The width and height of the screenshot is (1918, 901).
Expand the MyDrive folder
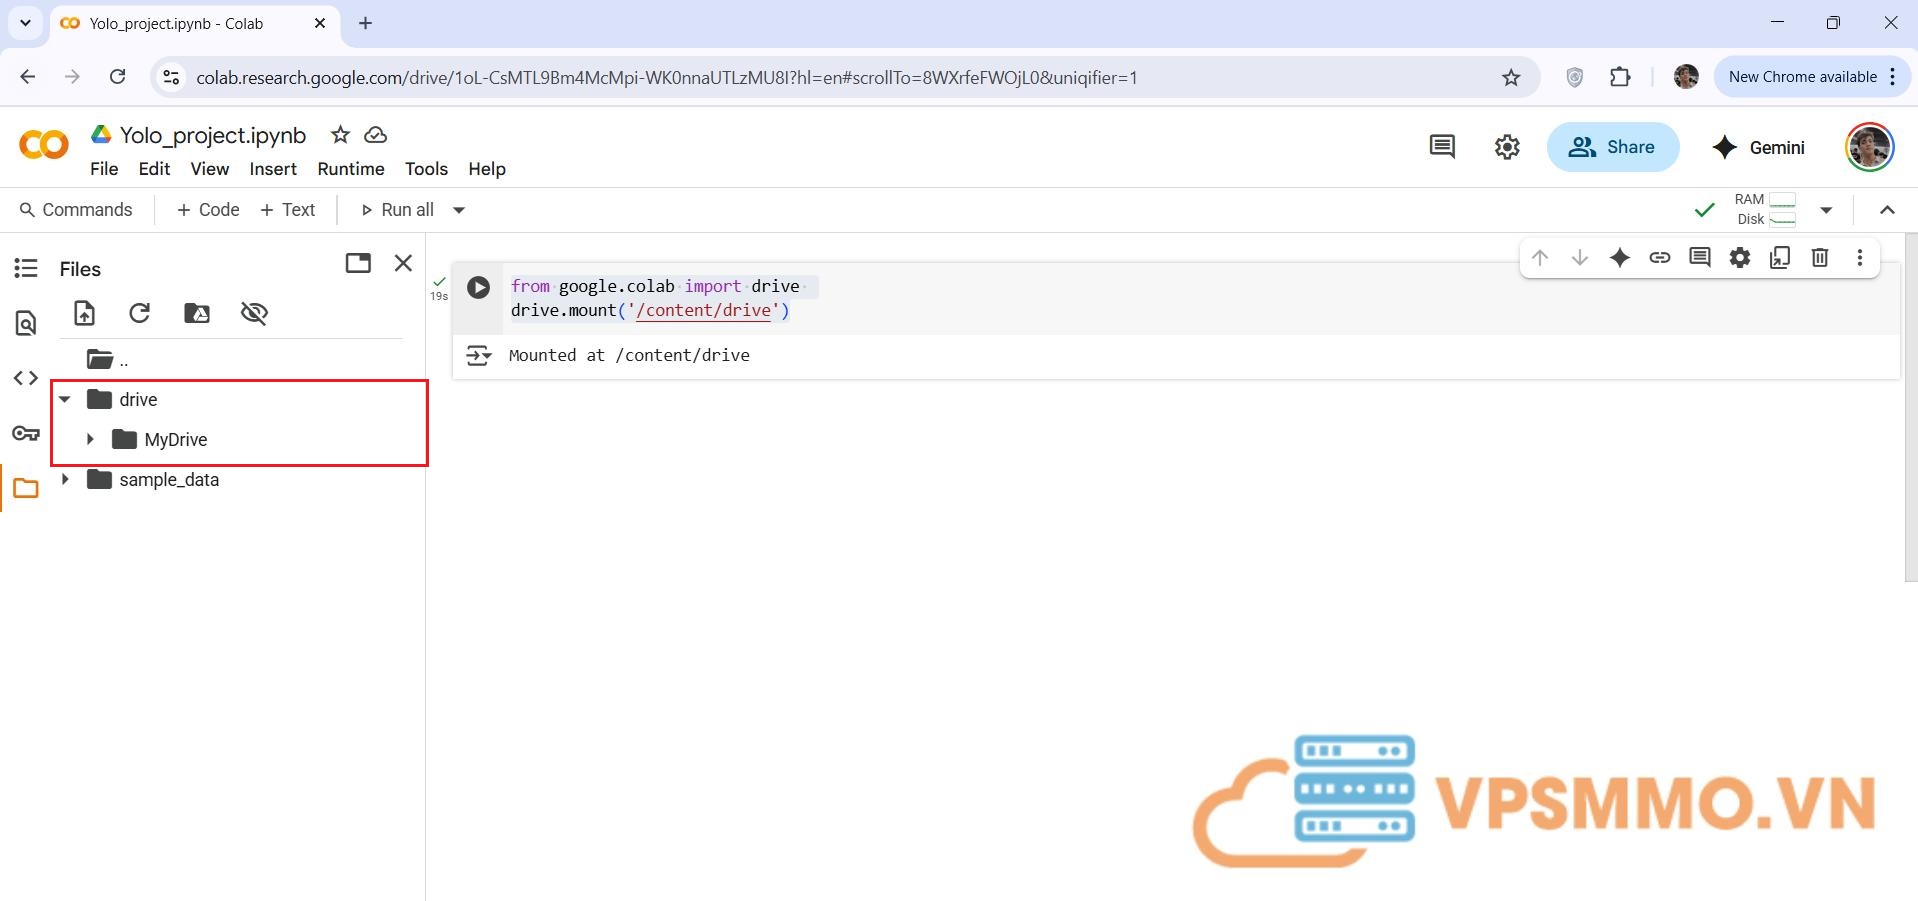pyautogui.click(x=90, y=439)
